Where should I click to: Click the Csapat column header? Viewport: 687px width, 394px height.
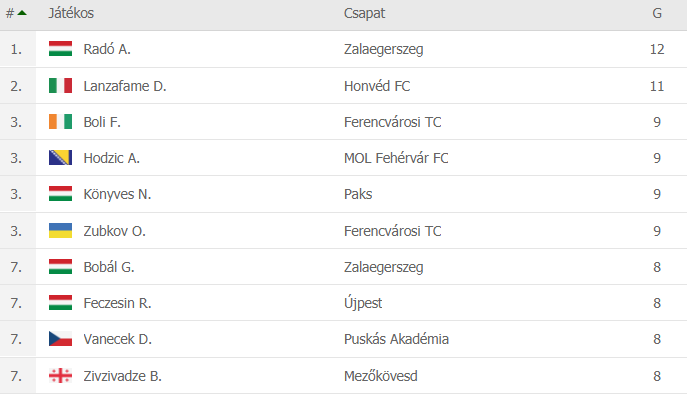coord(364,13)
